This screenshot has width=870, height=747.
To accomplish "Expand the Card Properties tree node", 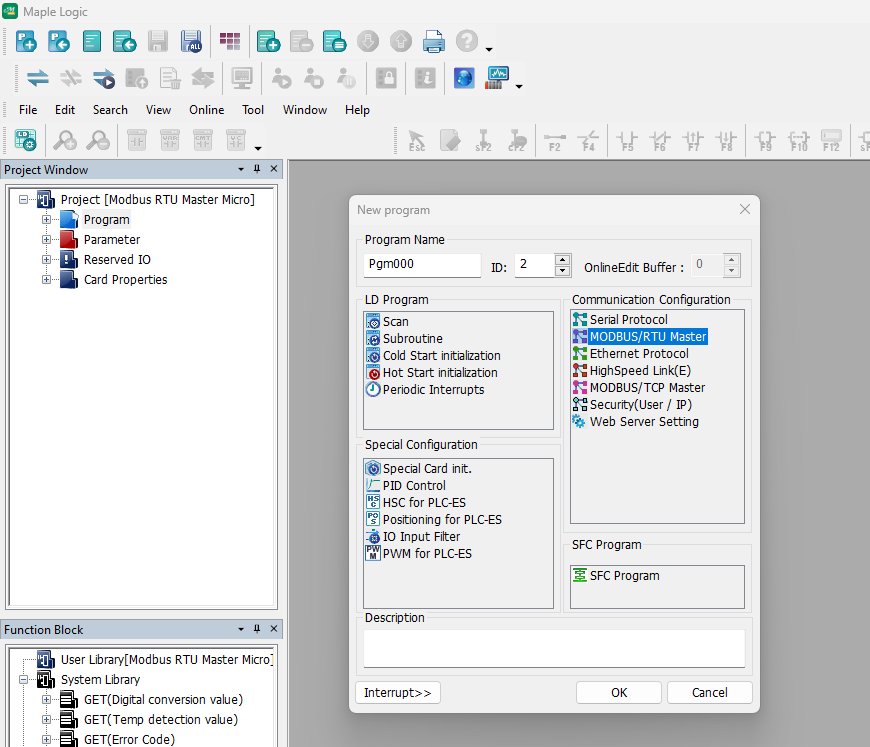I will click(x=47, y=280).
